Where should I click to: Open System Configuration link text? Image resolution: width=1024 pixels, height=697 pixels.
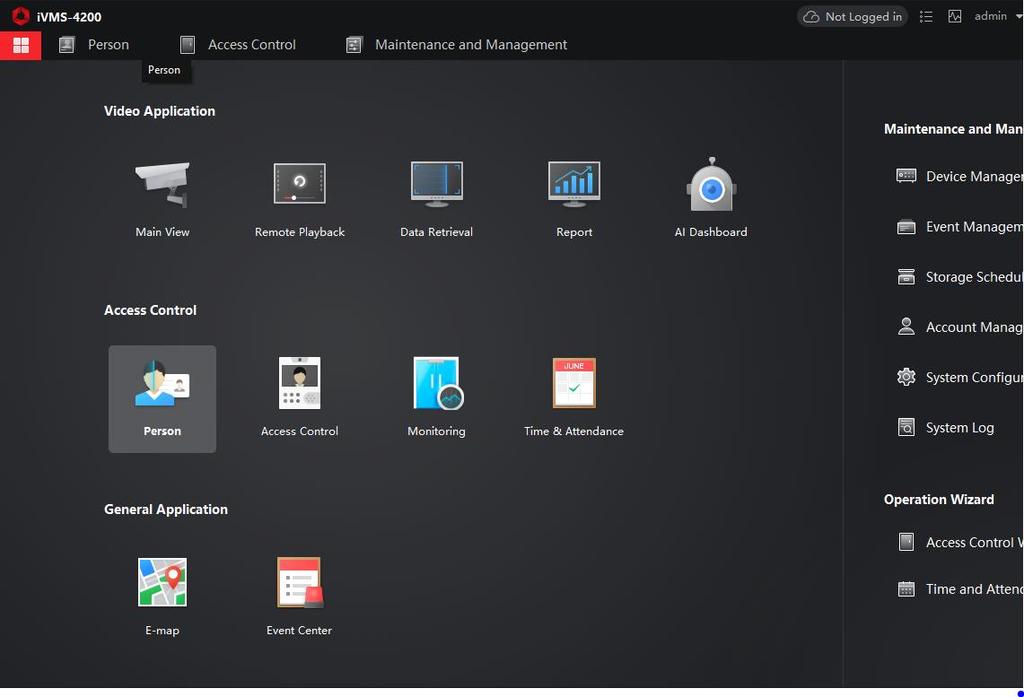pos(974,378)
